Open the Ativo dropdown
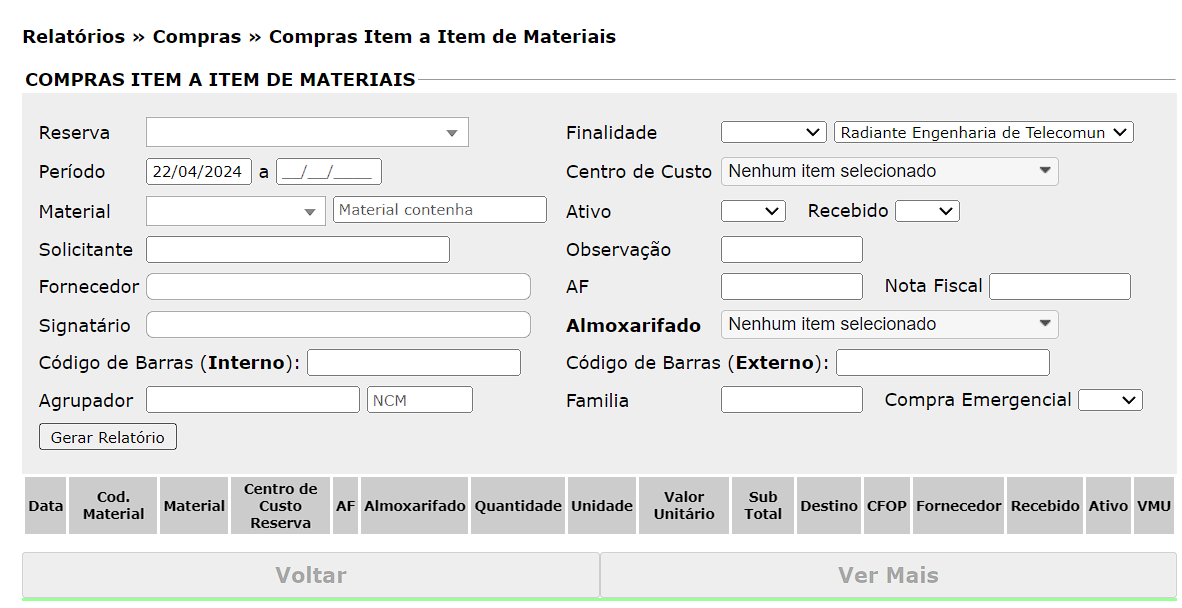 (753, 211)
